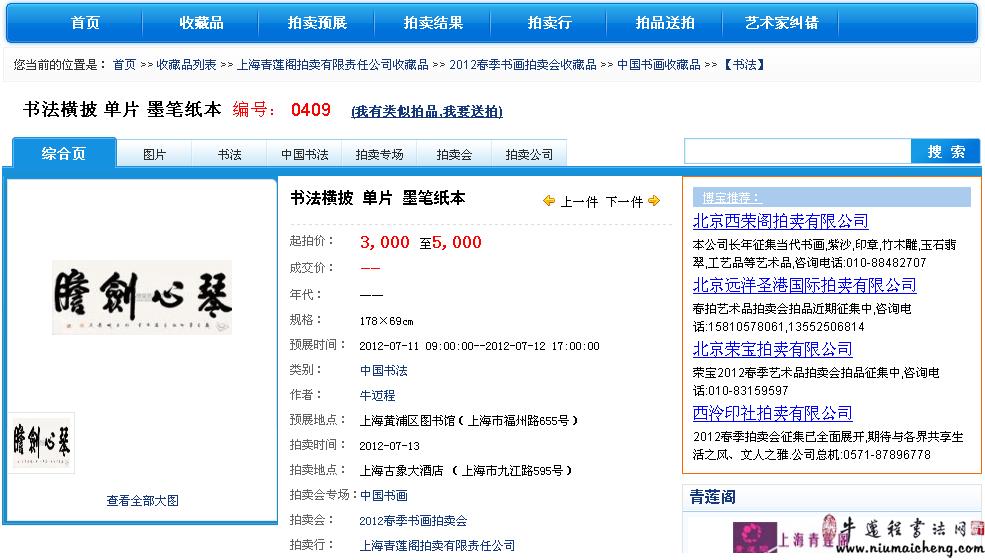Click 我有类似拍品,我要送拍 link
The height and width of the screenshot is (560, 985).
(427, 112)
